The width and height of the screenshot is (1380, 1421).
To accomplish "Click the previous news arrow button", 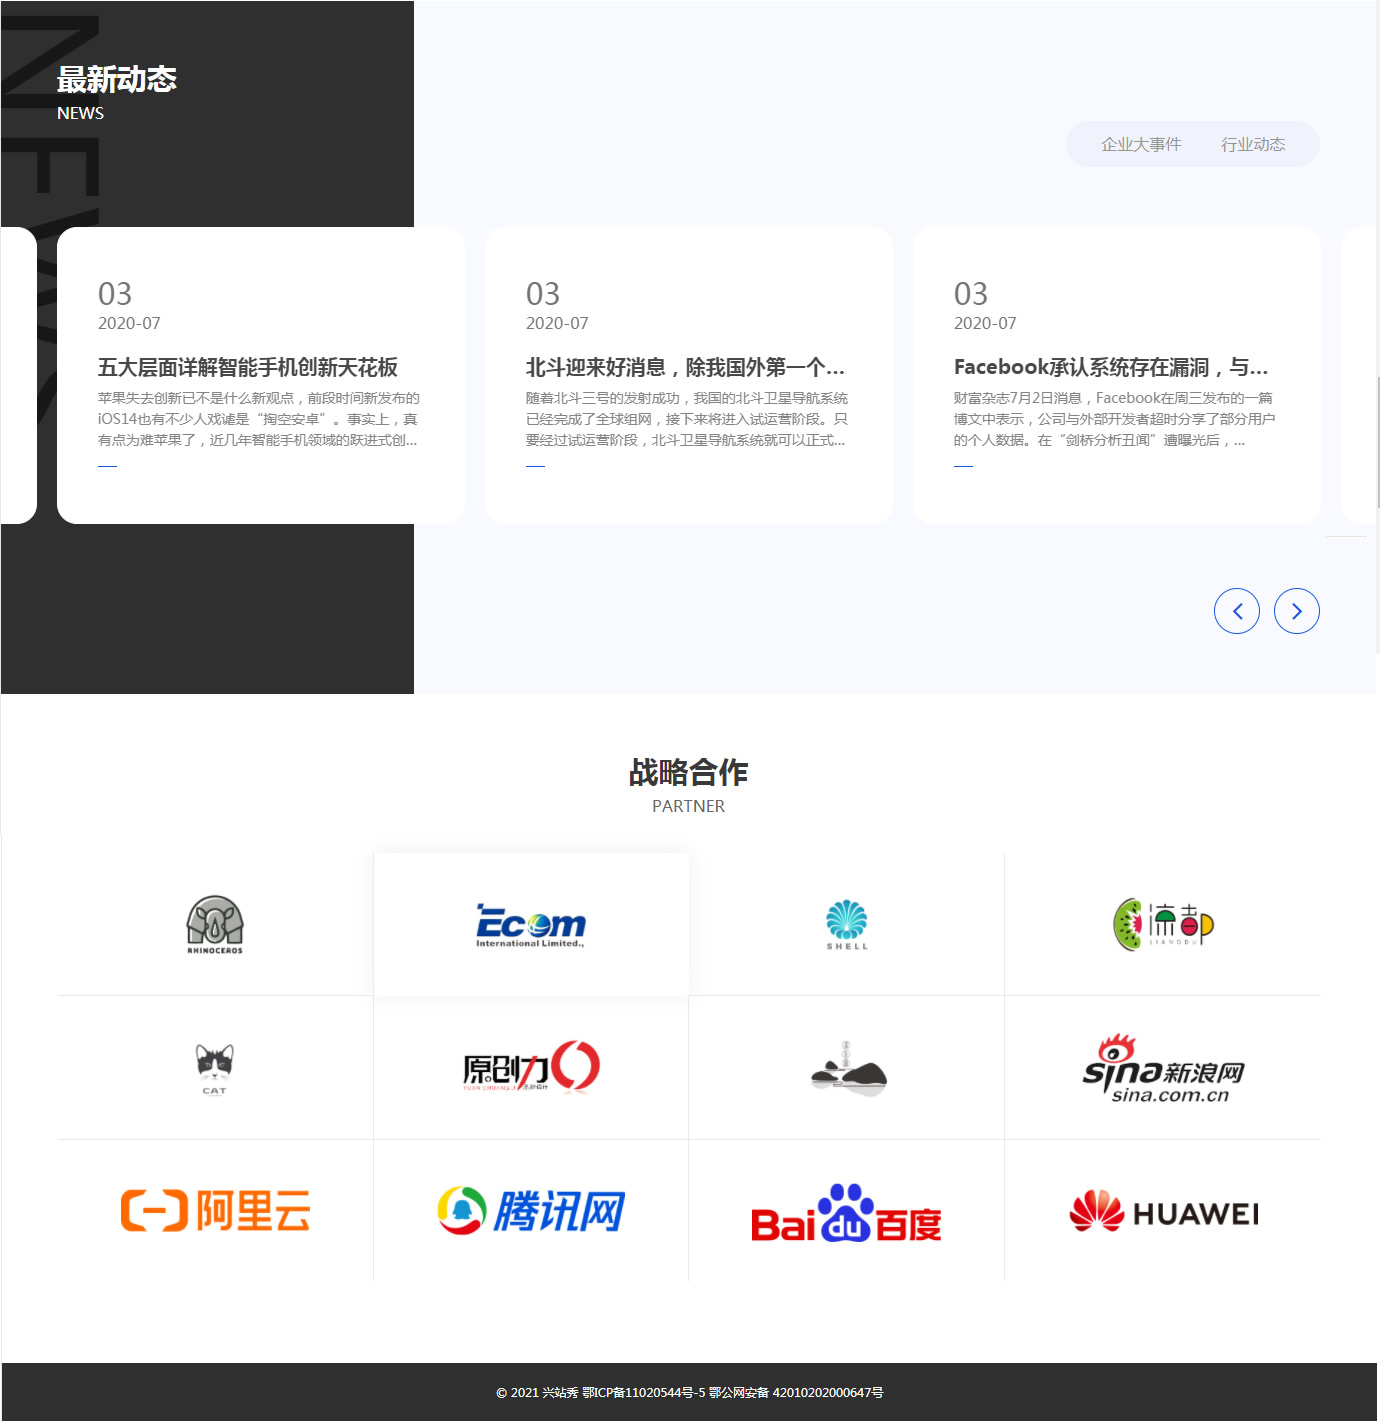I will (1237, 611).
